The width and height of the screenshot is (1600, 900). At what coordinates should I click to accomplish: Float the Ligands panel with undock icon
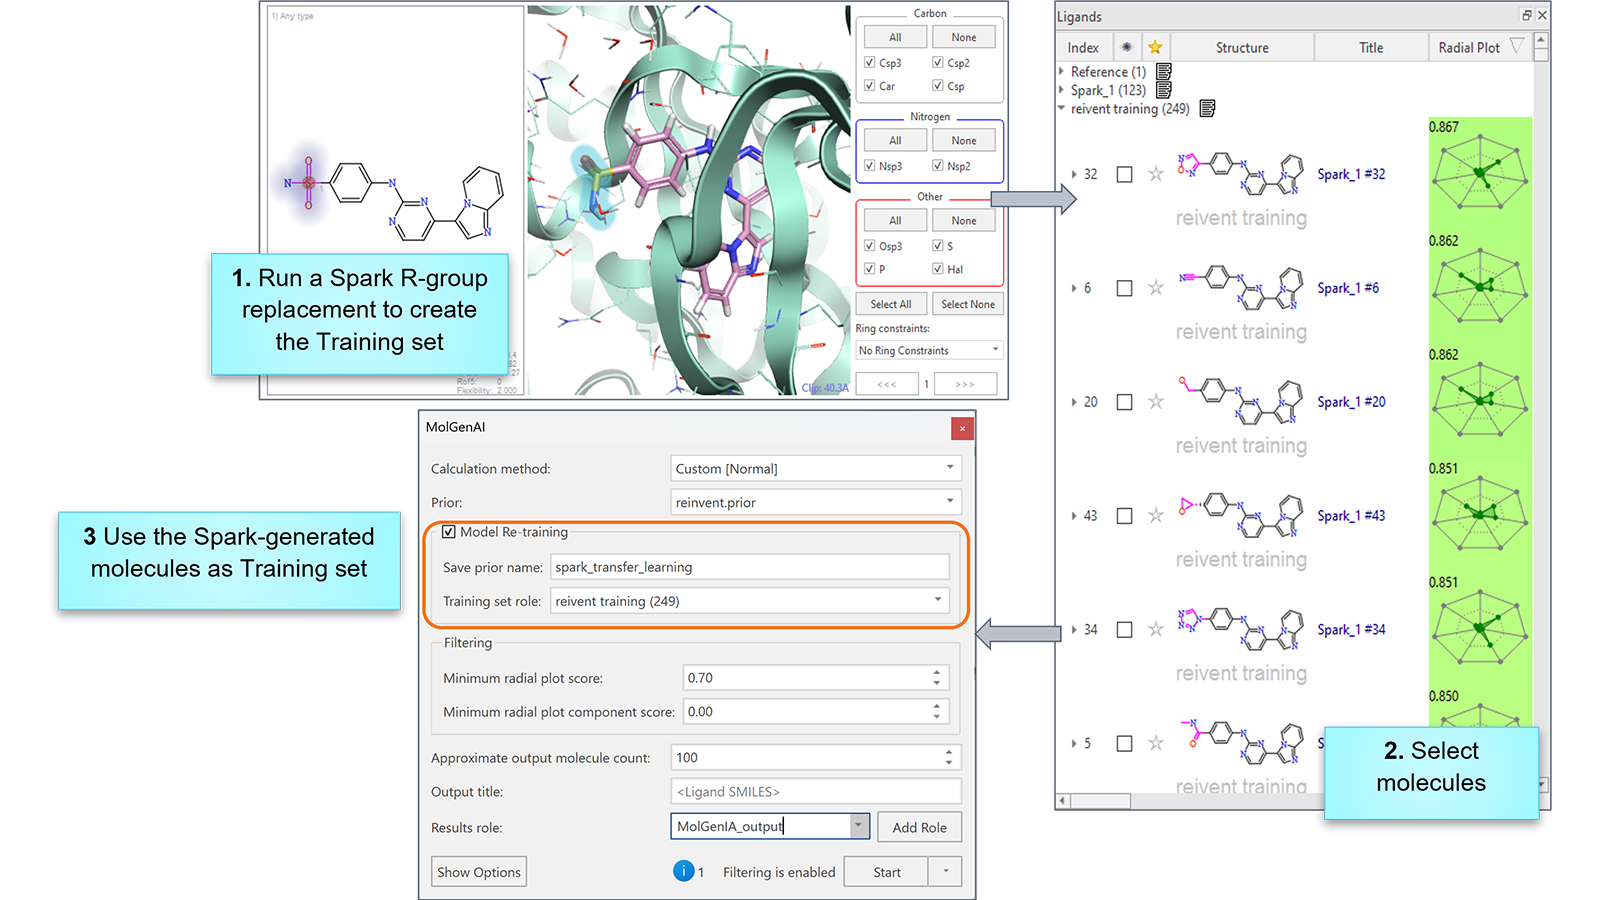pos(1526,15)
